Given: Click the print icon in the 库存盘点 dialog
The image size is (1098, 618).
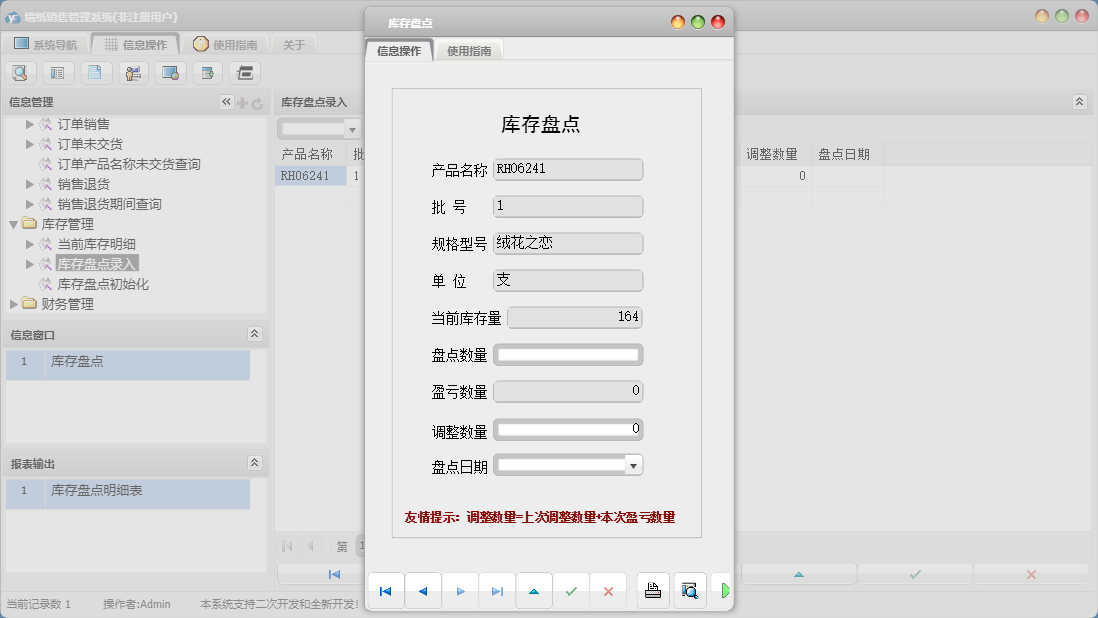Looking at the screenshot, I should point(653,591).
